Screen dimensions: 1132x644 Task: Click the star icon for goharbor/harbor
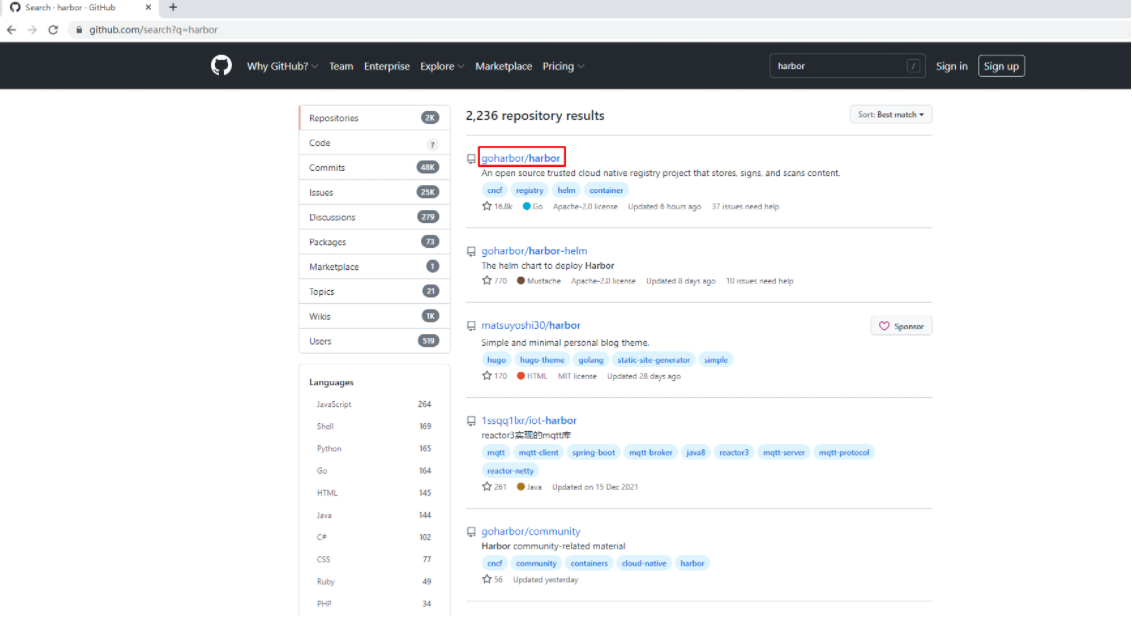click(x=487, y=206)
